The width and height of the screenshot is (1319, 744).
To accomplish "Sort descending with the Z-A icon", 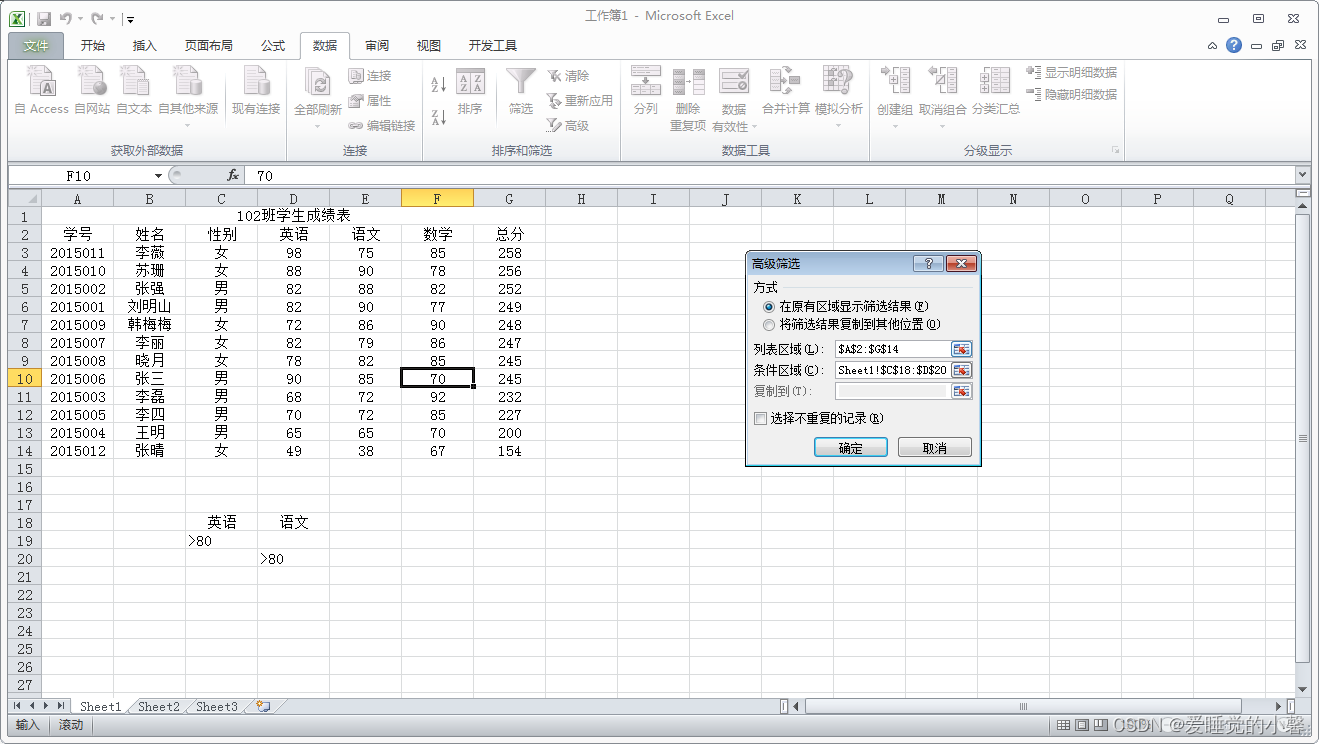I will (x=438, y=117).
